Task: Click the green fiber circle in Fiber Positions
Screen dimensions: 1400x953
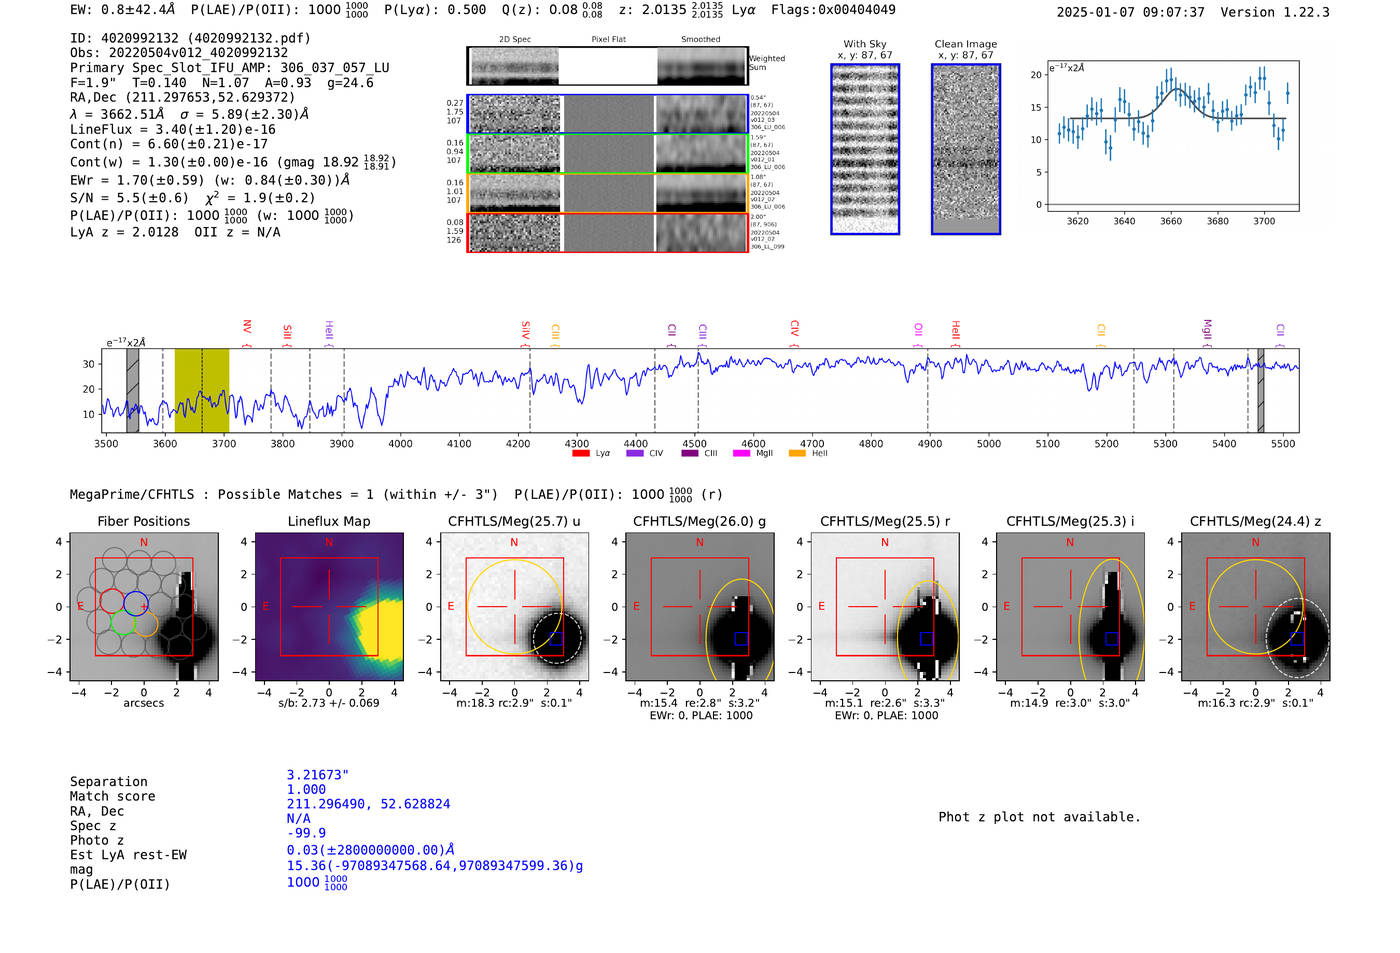Action: 123,622
